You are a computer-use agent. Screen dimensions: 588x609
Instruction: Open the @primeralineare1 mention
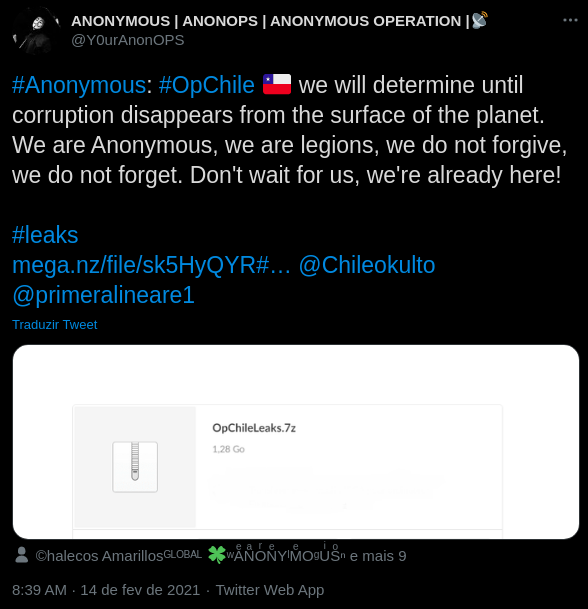103,295
